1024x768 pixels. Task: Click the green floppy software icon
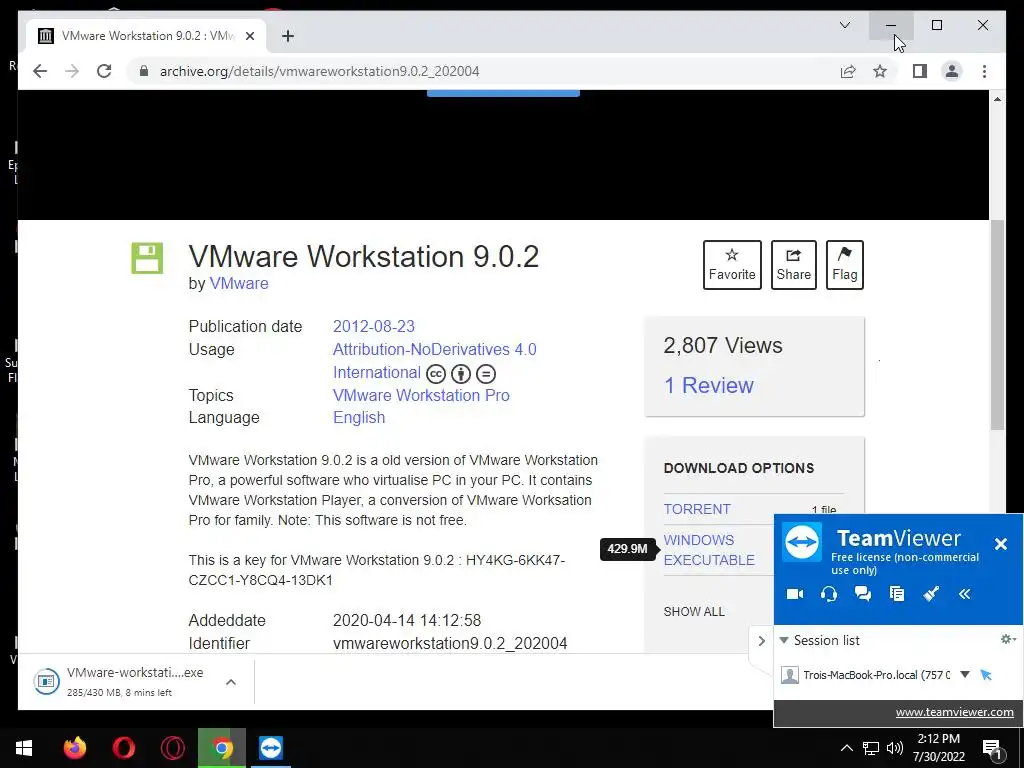point(147,258)
